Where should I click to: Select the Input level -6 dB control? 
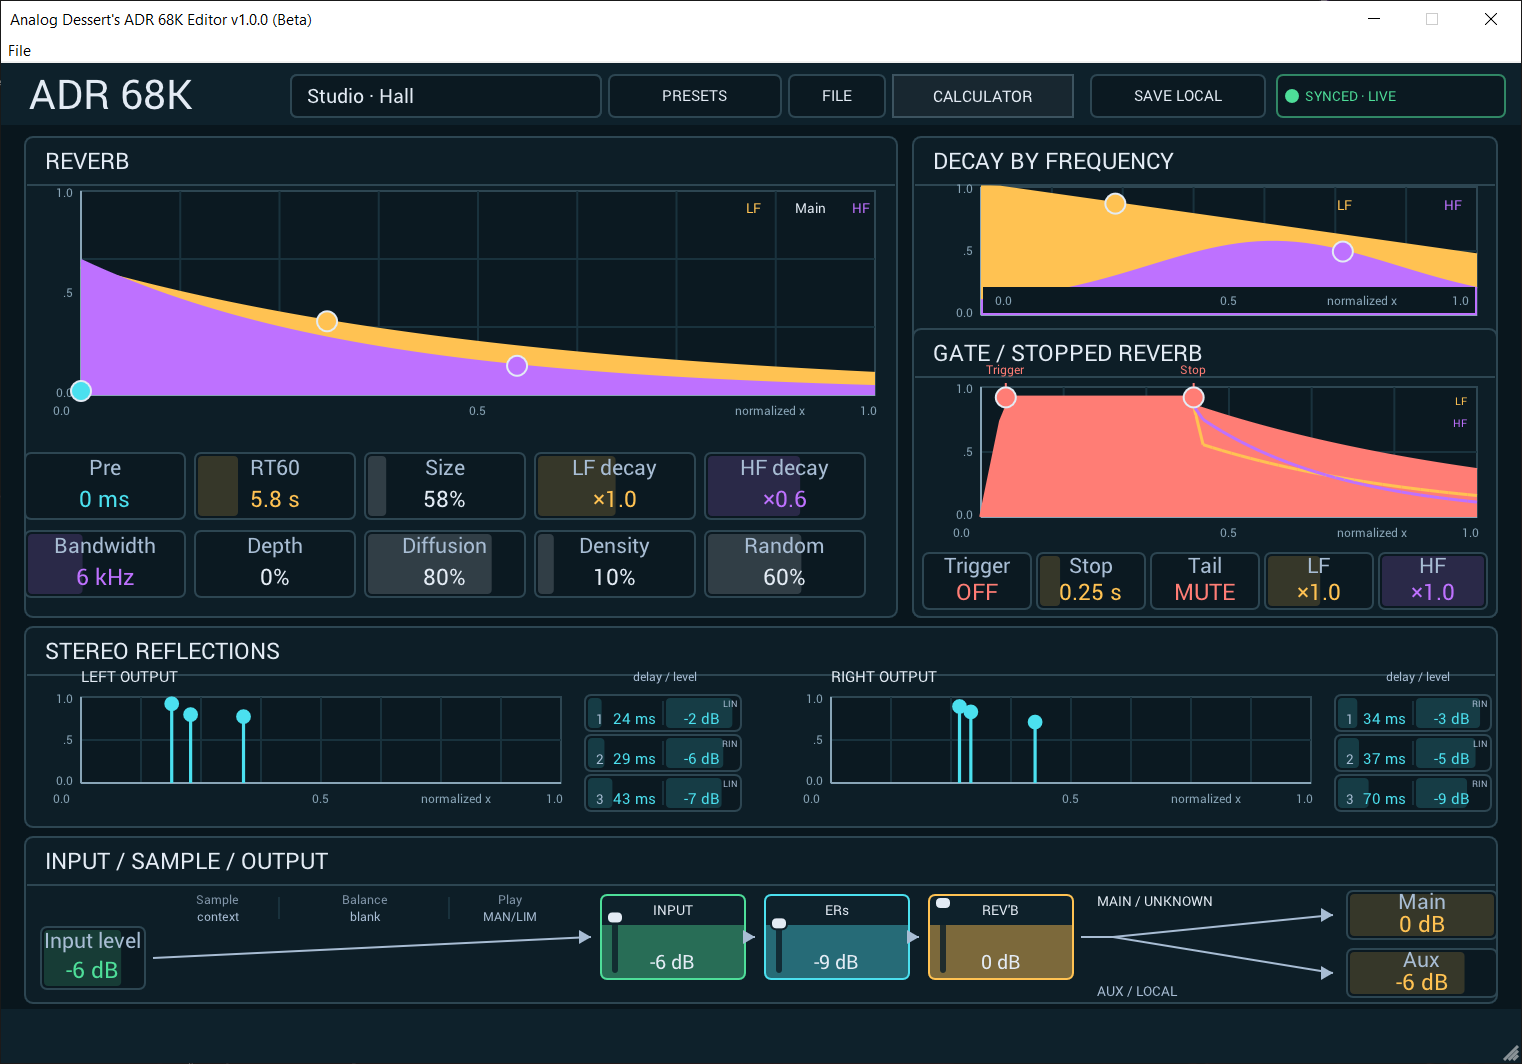[x=92, y=957]
